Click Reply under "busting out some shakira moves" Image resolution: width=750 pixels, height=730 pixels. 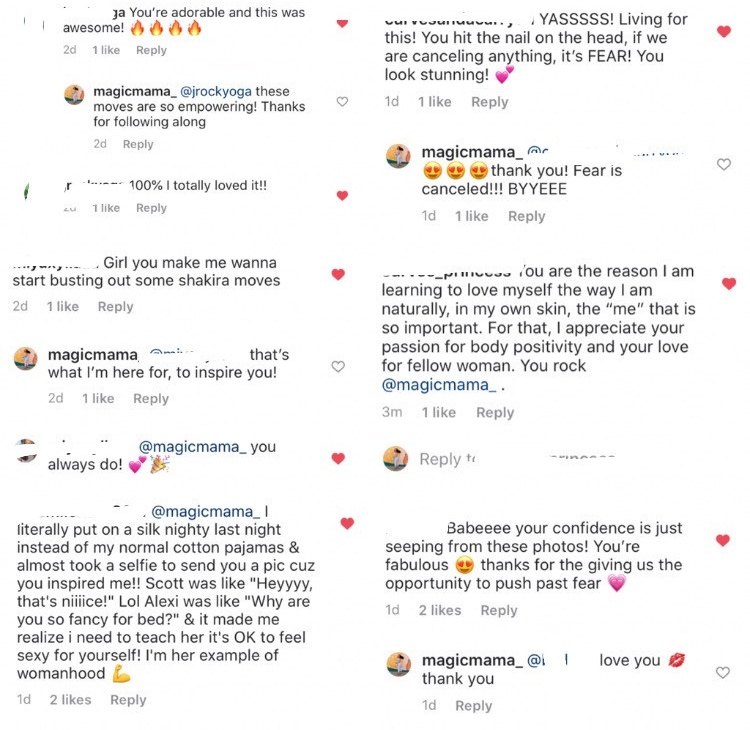click(115, 307)
